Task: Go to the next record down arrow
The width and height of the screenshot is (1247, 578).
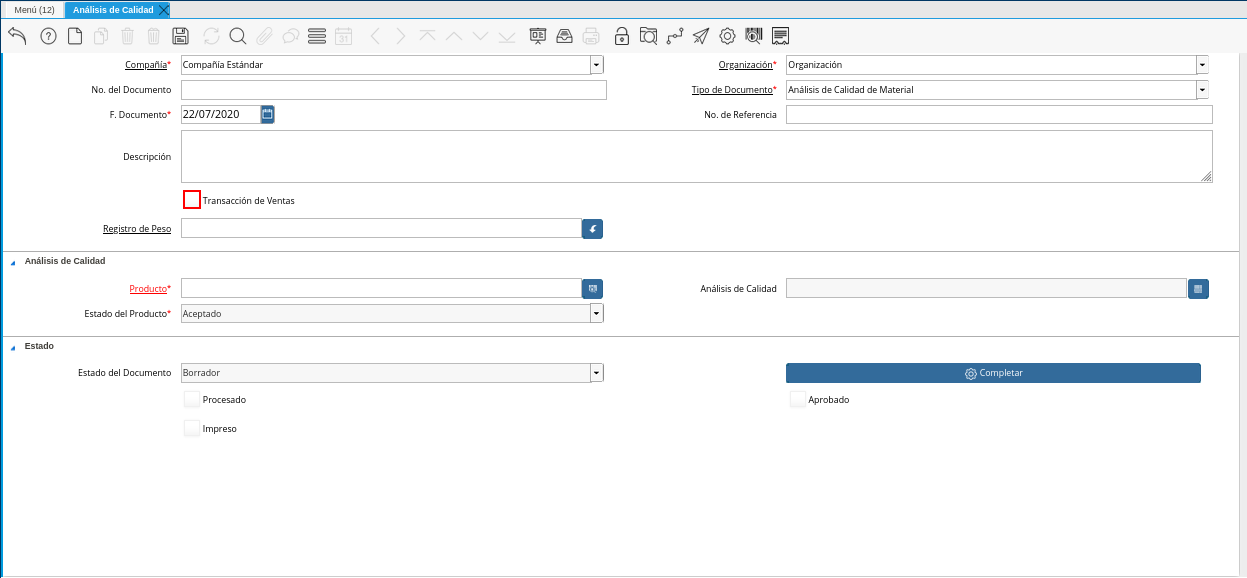Action: tap(480, 36)
